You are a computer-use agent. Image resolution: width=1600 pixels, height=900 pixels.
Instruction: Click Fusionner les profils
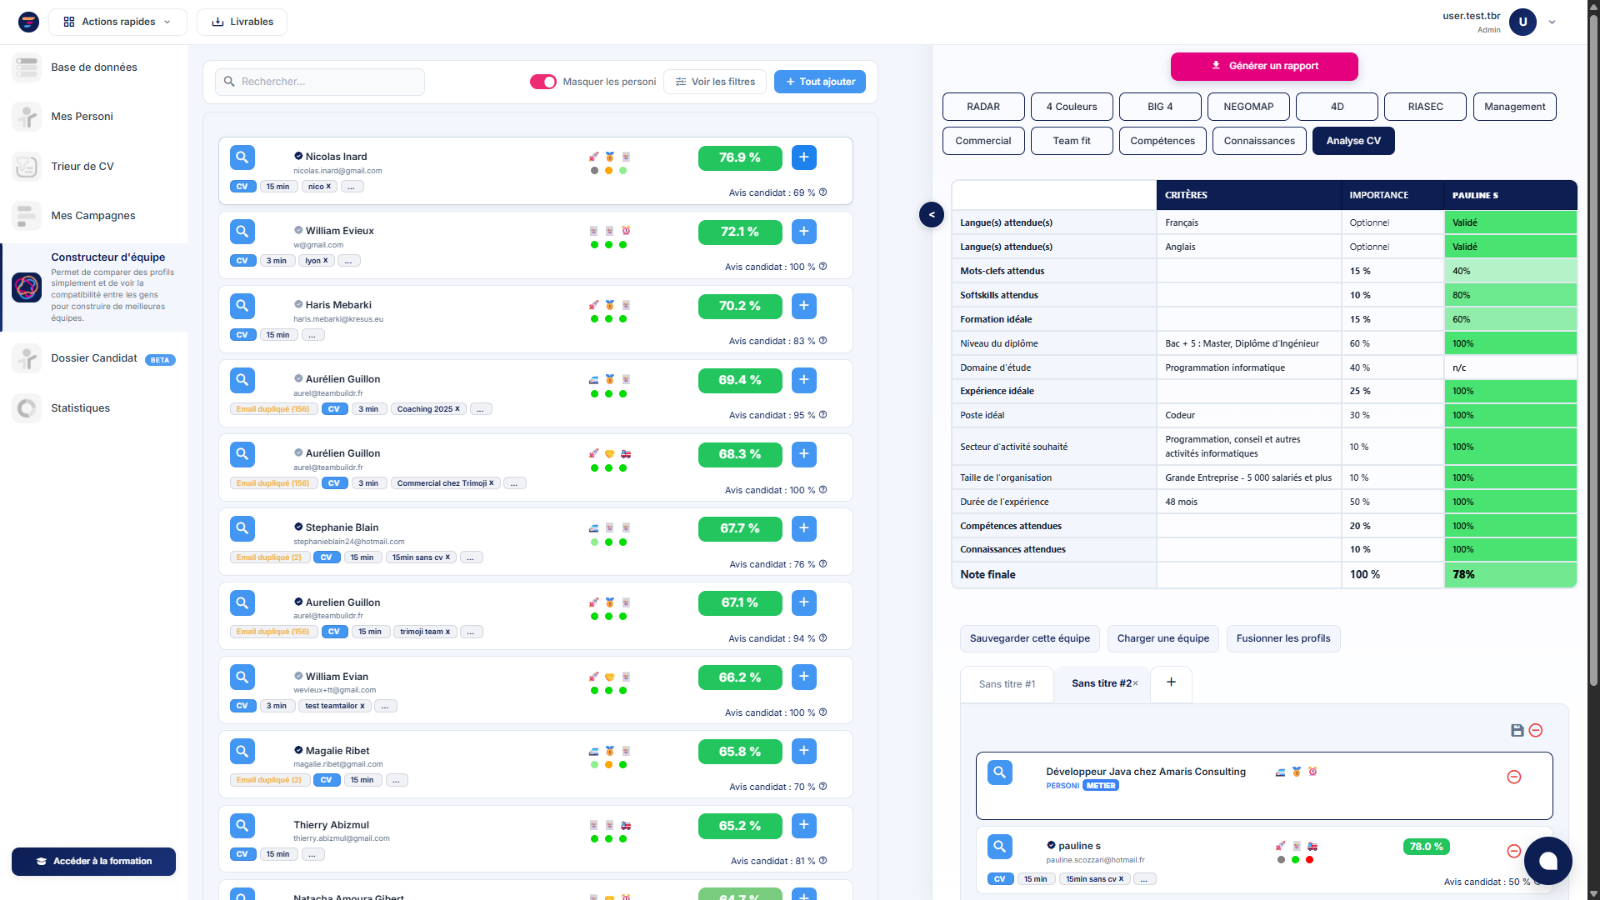1284,639
